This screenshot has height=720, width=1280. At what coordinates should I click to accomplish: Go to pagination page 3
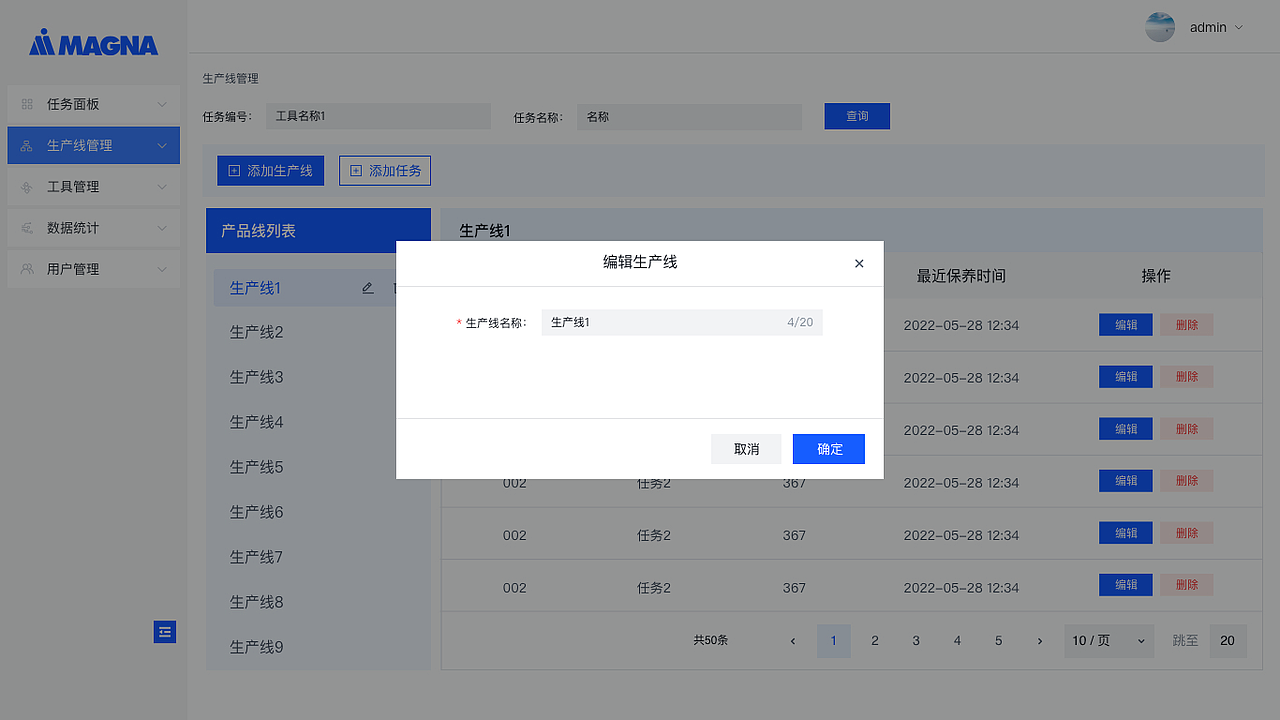[916, 640]
